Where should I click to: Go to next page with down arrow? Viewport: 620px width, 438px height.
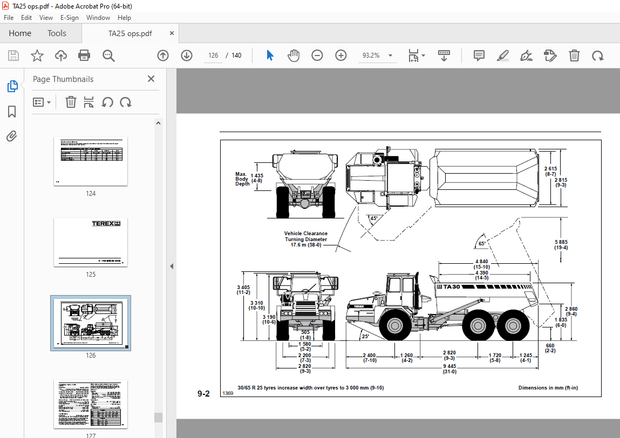[187, 56]
